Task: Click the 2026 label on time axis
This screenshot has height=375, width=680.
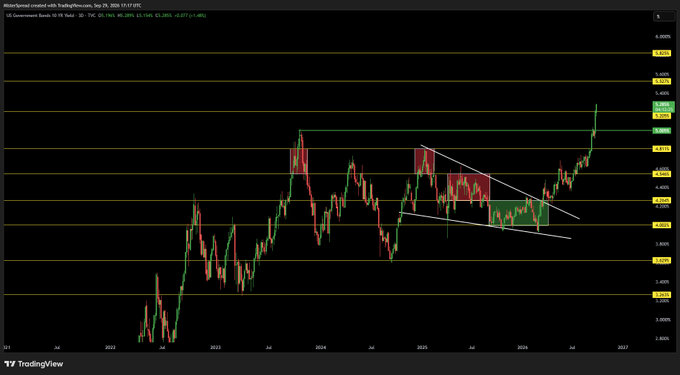Action: click(x=523, y=347)
